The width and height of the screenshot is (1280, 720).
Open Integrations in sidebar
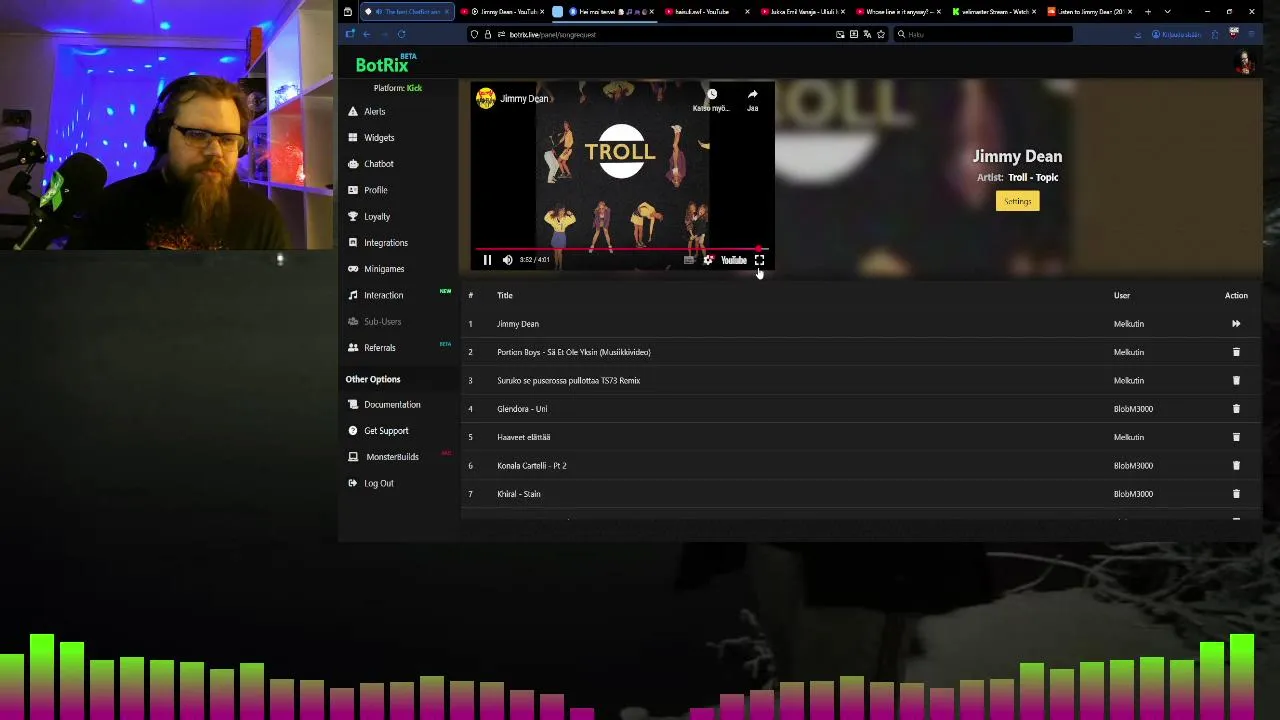tap(386, 242)
